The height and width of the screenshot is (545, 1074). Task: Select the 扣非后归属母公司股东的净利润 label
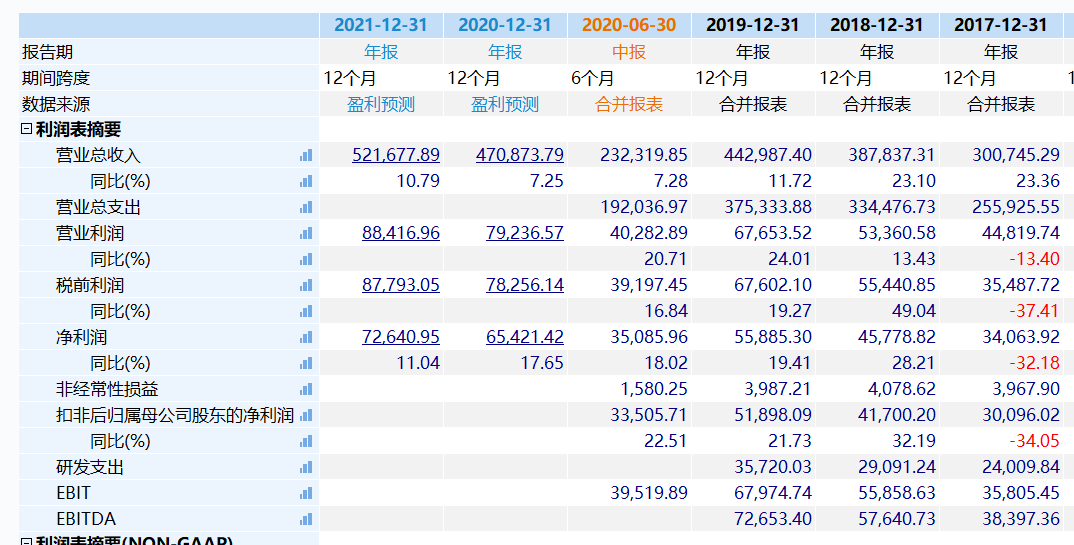coord(175,415)
